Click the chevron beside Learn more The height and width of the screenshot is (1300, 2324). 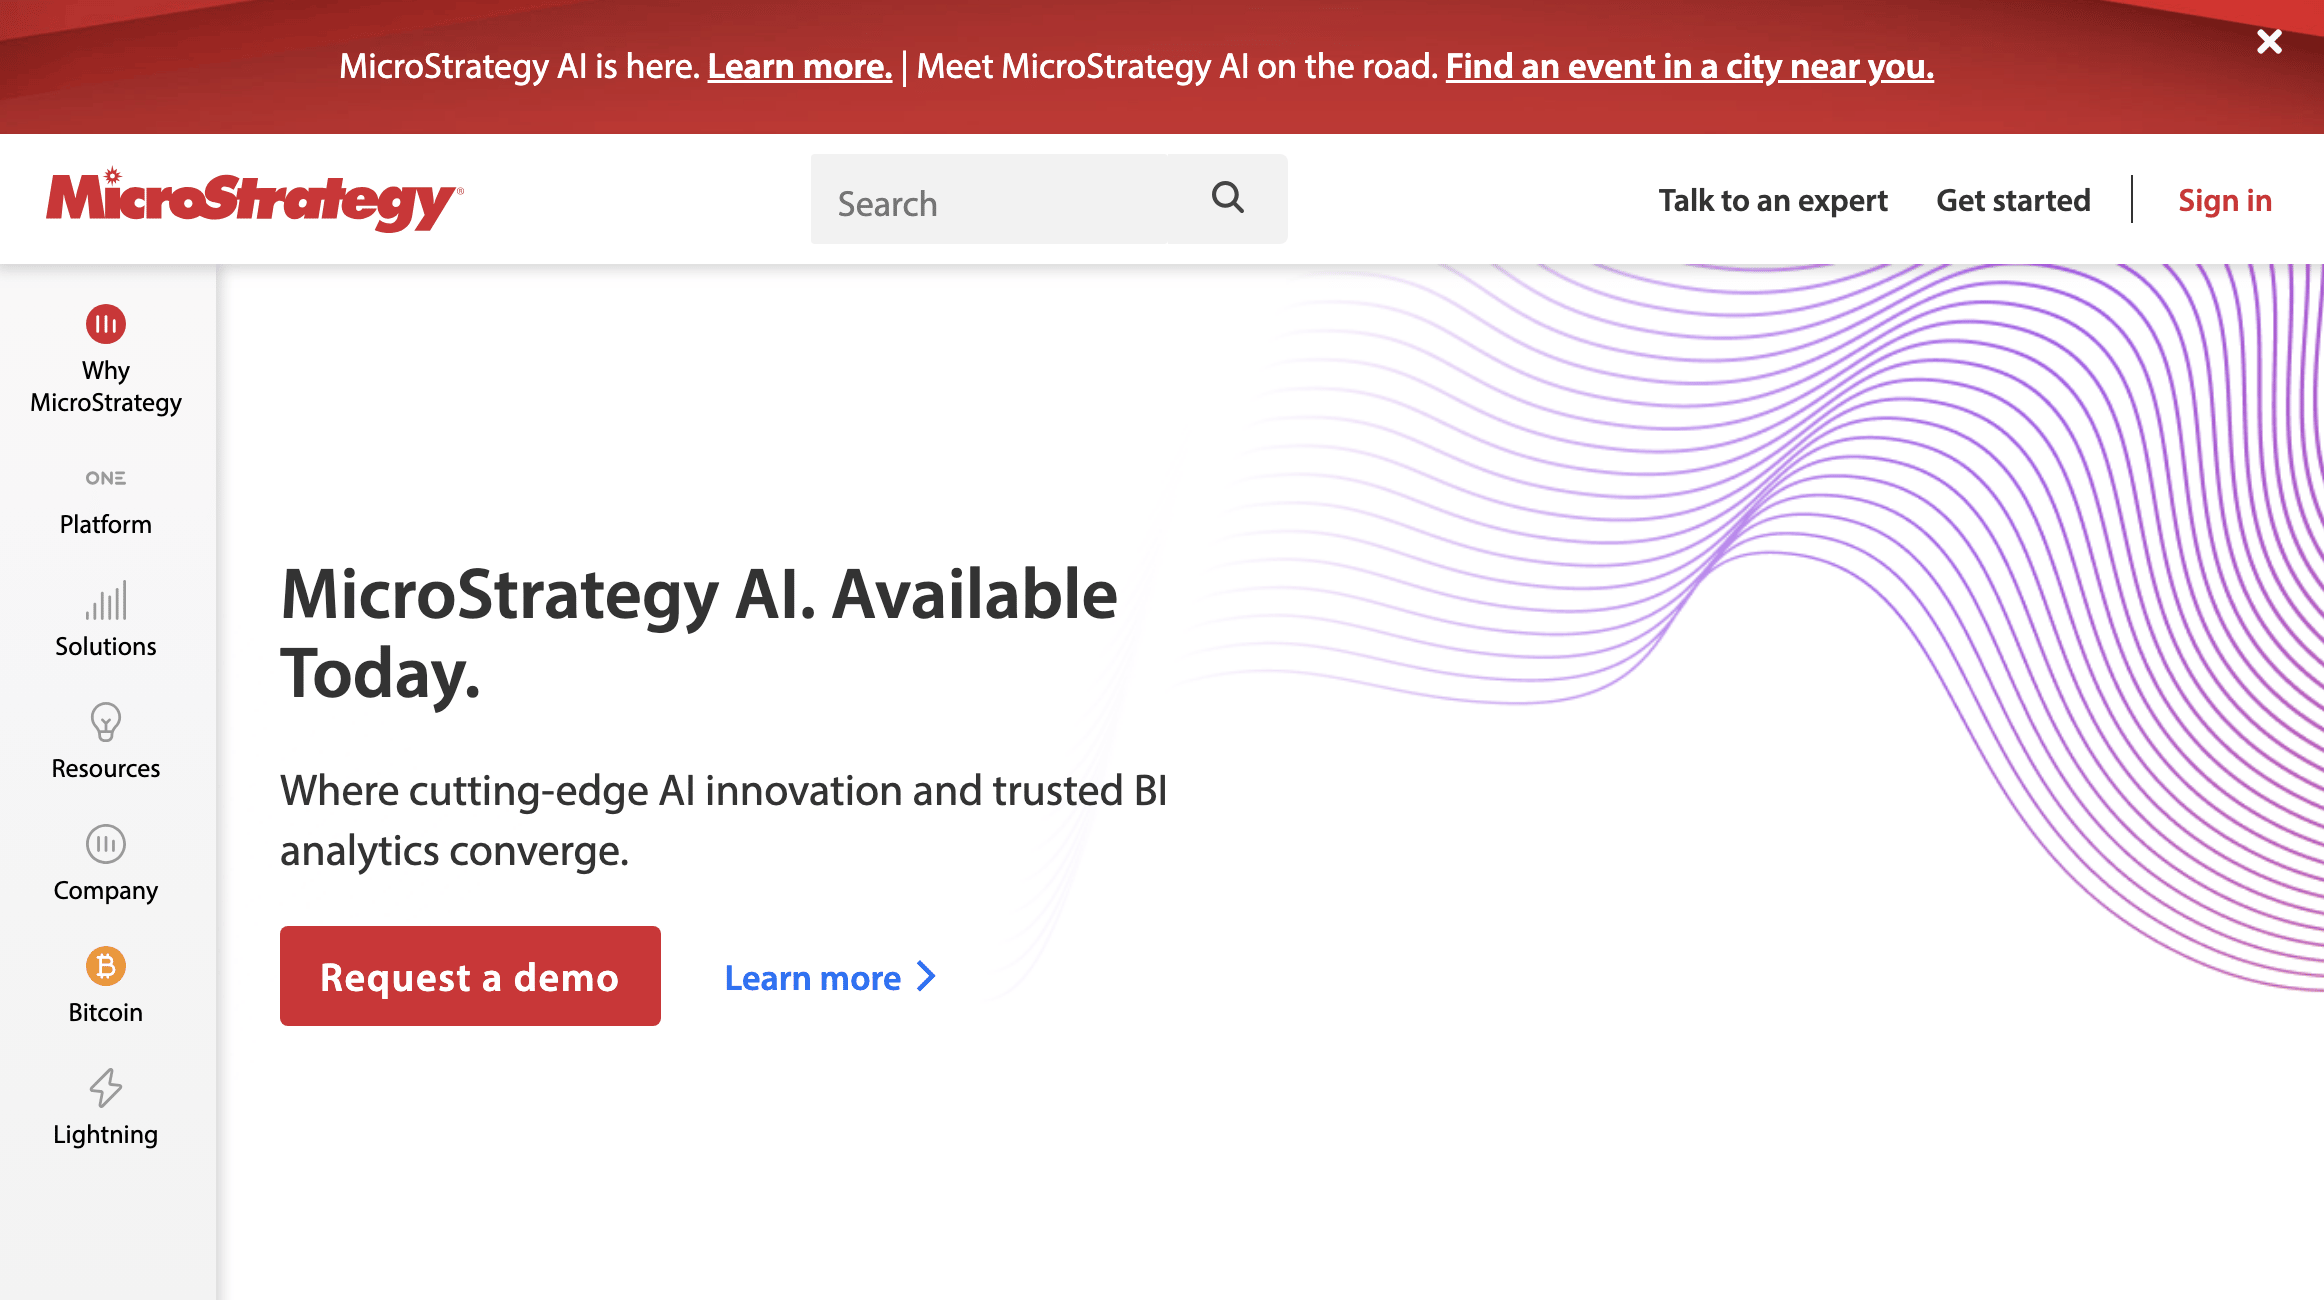coord(927,977)
